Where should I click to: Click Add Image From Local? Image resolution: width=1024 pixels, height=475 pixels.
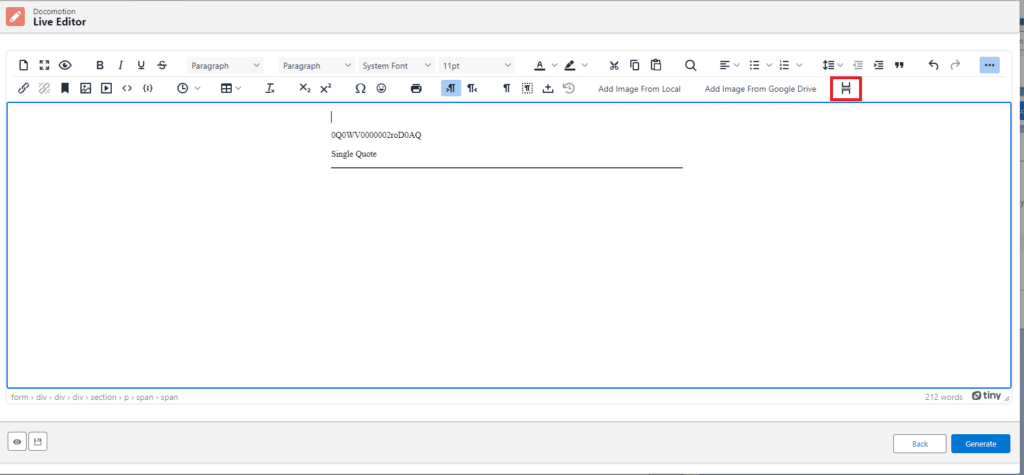[639, 89]
